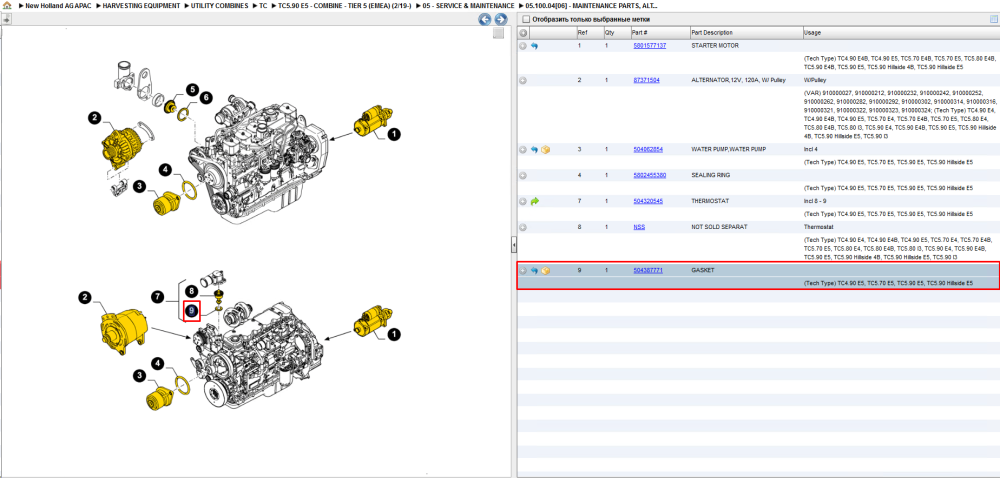Click the 'Ref' column header
Screen dimensions: 1000x478
point(582,33)
